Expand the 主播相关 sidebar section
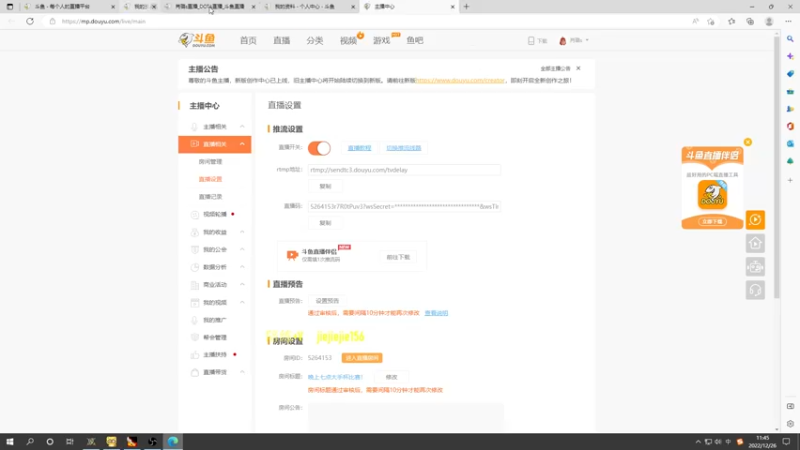The image size is (800, 450). (x=242, y=127)
